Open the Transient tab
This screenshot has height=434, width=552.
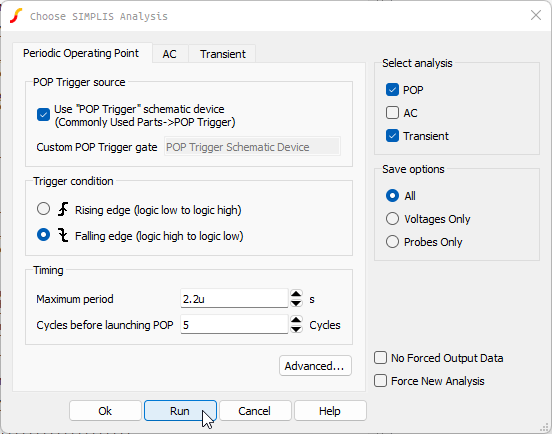coord(222,54)
